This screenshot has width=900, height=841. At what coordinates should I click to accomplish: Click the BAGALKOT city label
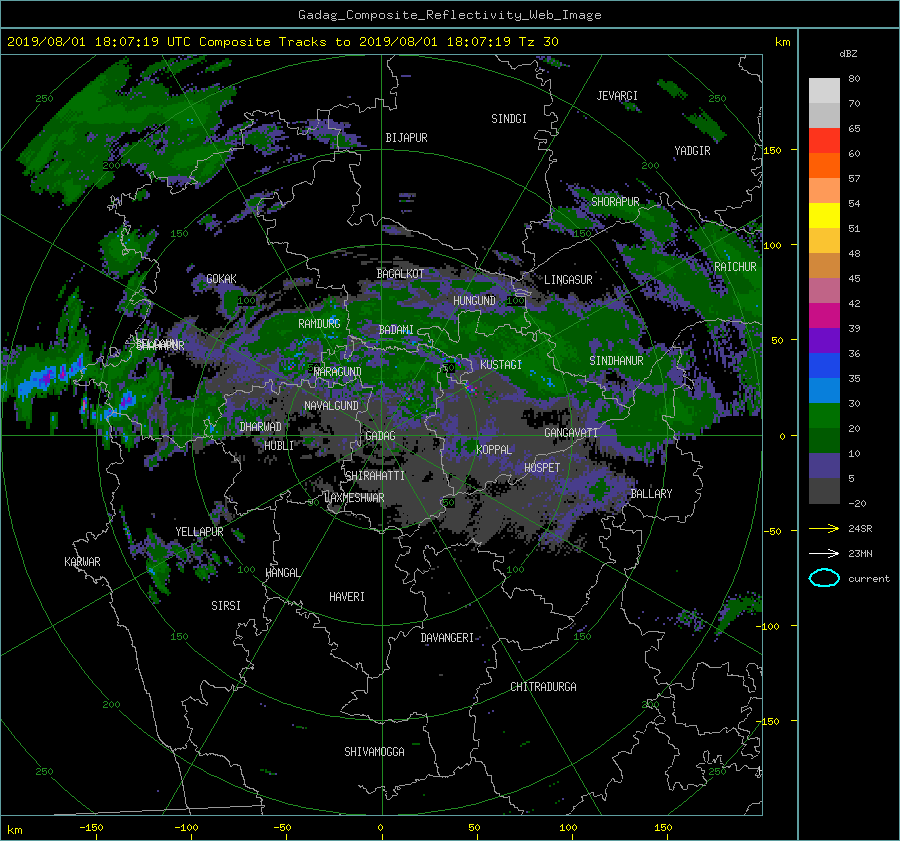point(400,274)
